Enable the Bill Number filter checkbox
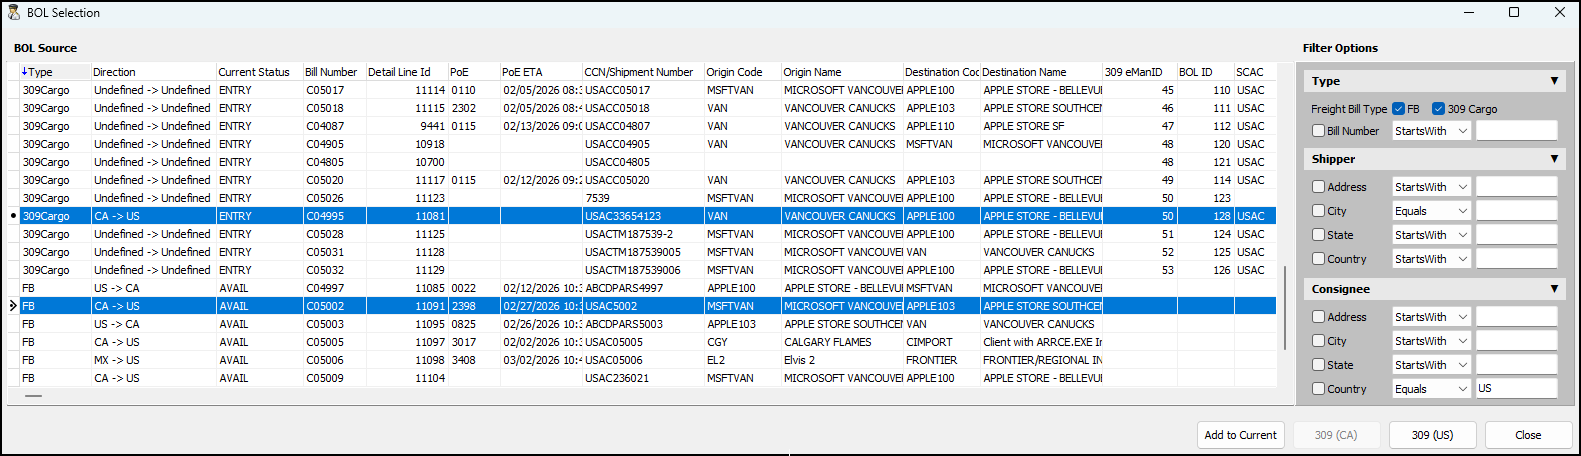Image resolution: width=1581 pixels, height=456 pixels. (x=1318, y=131)
